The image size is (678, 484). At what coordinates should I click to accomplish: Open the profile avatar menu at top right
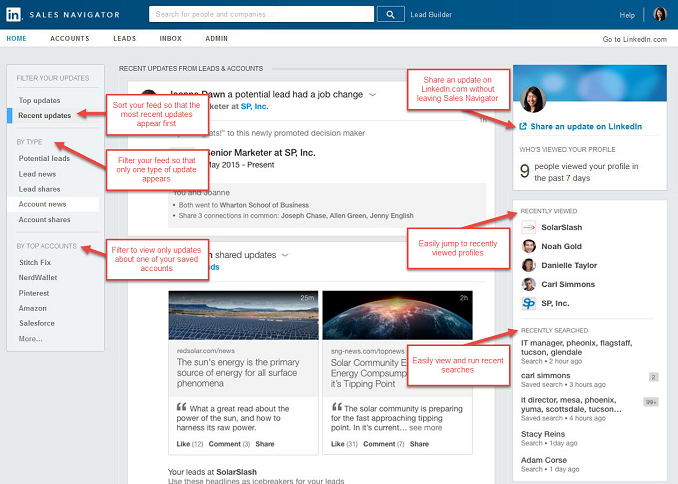(x=659, y=14)
